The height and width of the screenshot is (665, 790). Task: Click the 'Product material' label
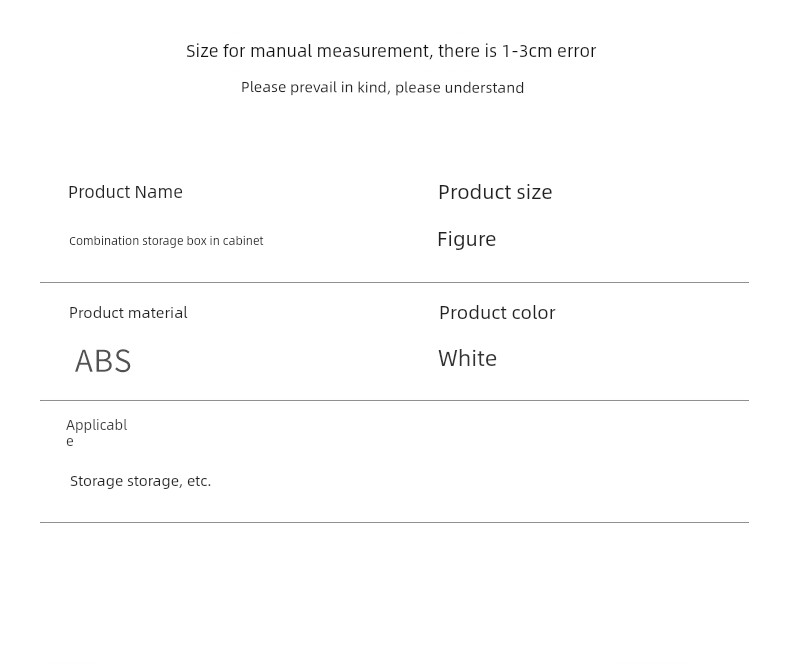pyautogui.click(x=128, y=313)
